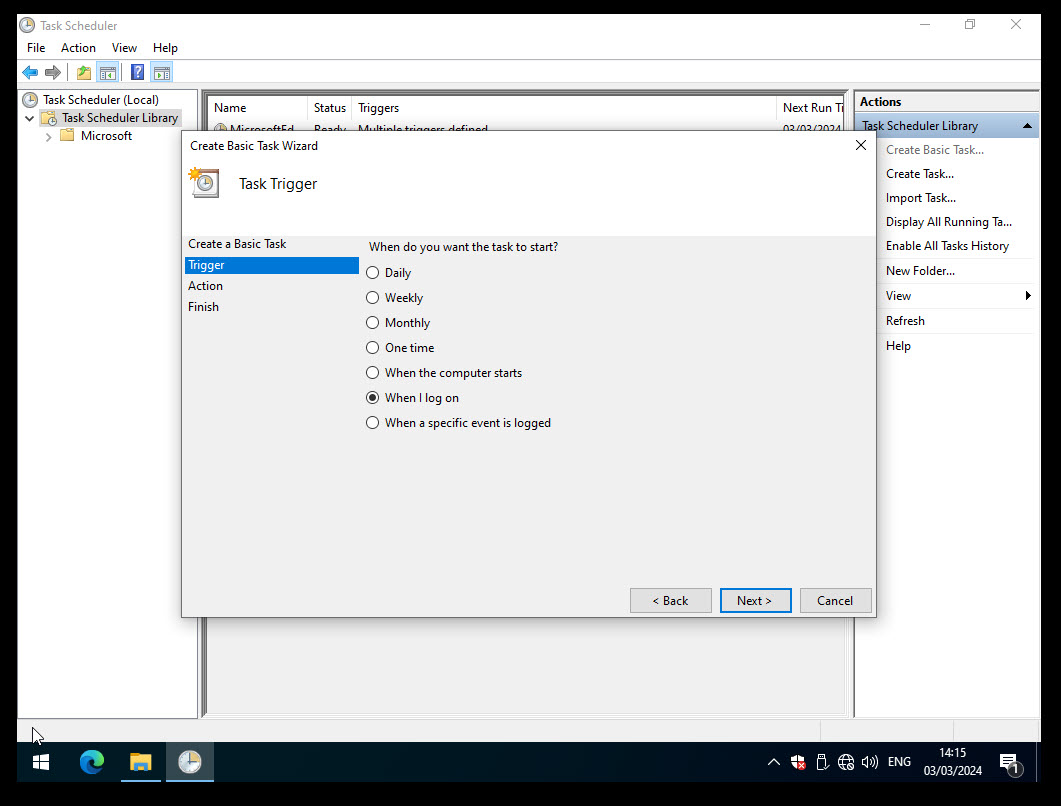The image size is (1061, 806).
Task: Collapse the Task Scheduler Library actions section header
Action: (1028, 125)
